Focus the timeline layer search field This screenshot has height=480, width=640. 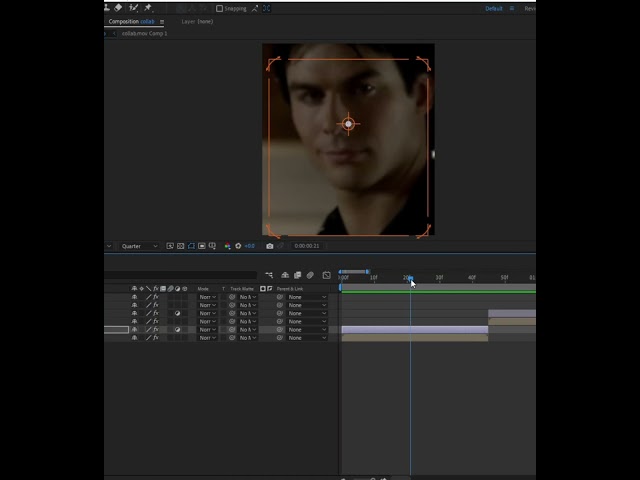(180, 275)
